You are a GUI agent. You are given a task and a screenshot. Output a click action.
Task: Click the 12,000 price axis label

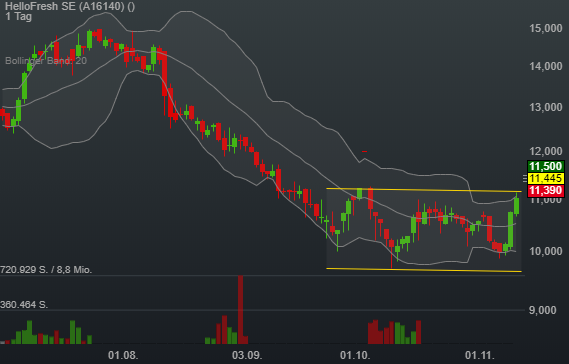tap(545, 151)
